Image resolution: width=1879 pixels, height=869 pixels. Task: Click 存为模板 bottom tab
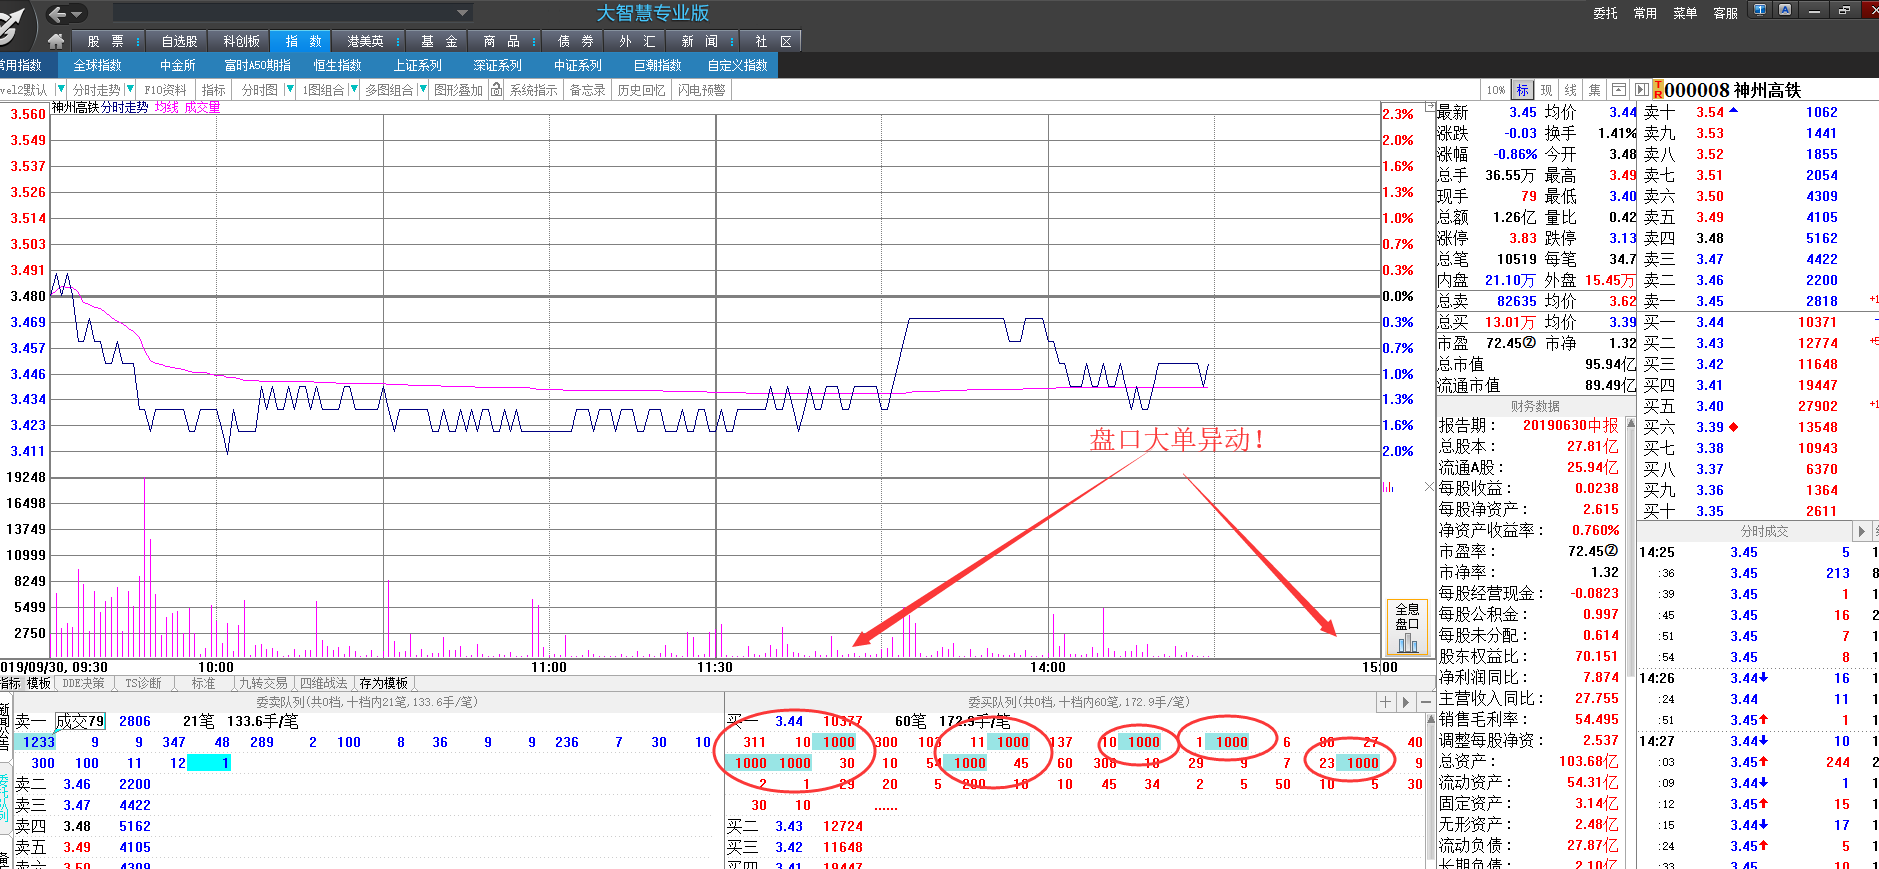click(383, 683)
